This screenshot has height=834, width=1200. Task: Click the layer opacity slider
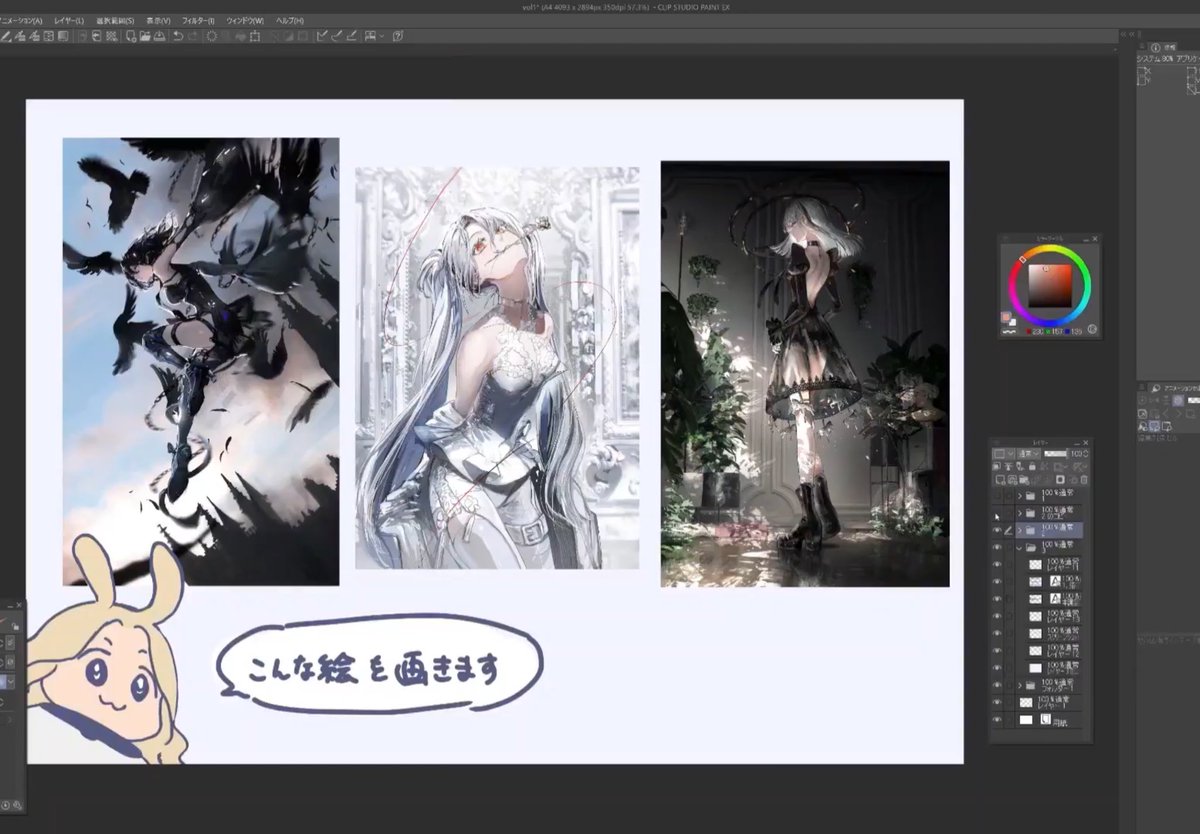1057,454
